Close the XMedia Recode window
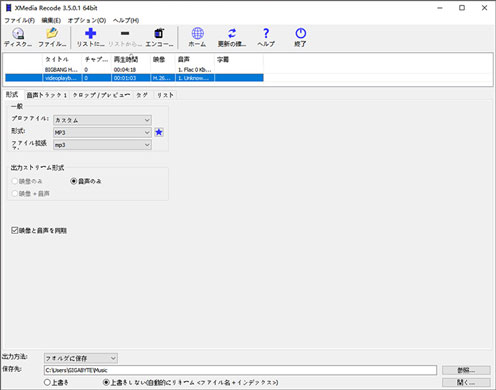This screenshot has width=496, height=390. point(484,8)
